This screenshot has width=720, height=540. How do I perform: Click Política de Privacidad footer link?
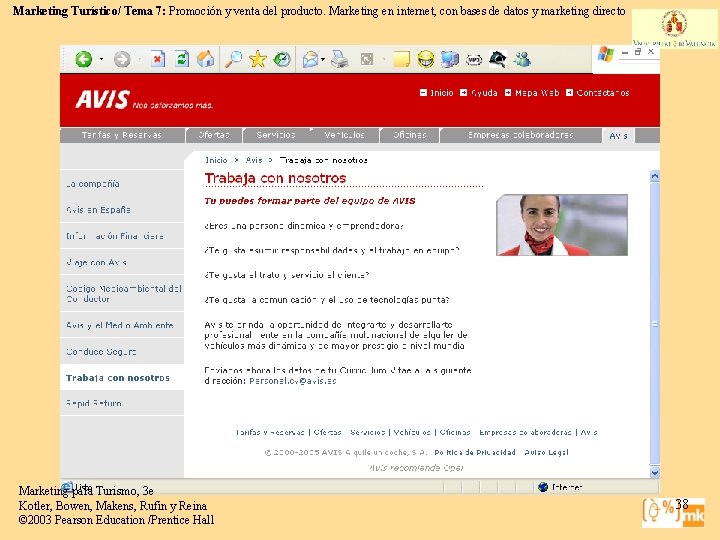coord(475,452)
